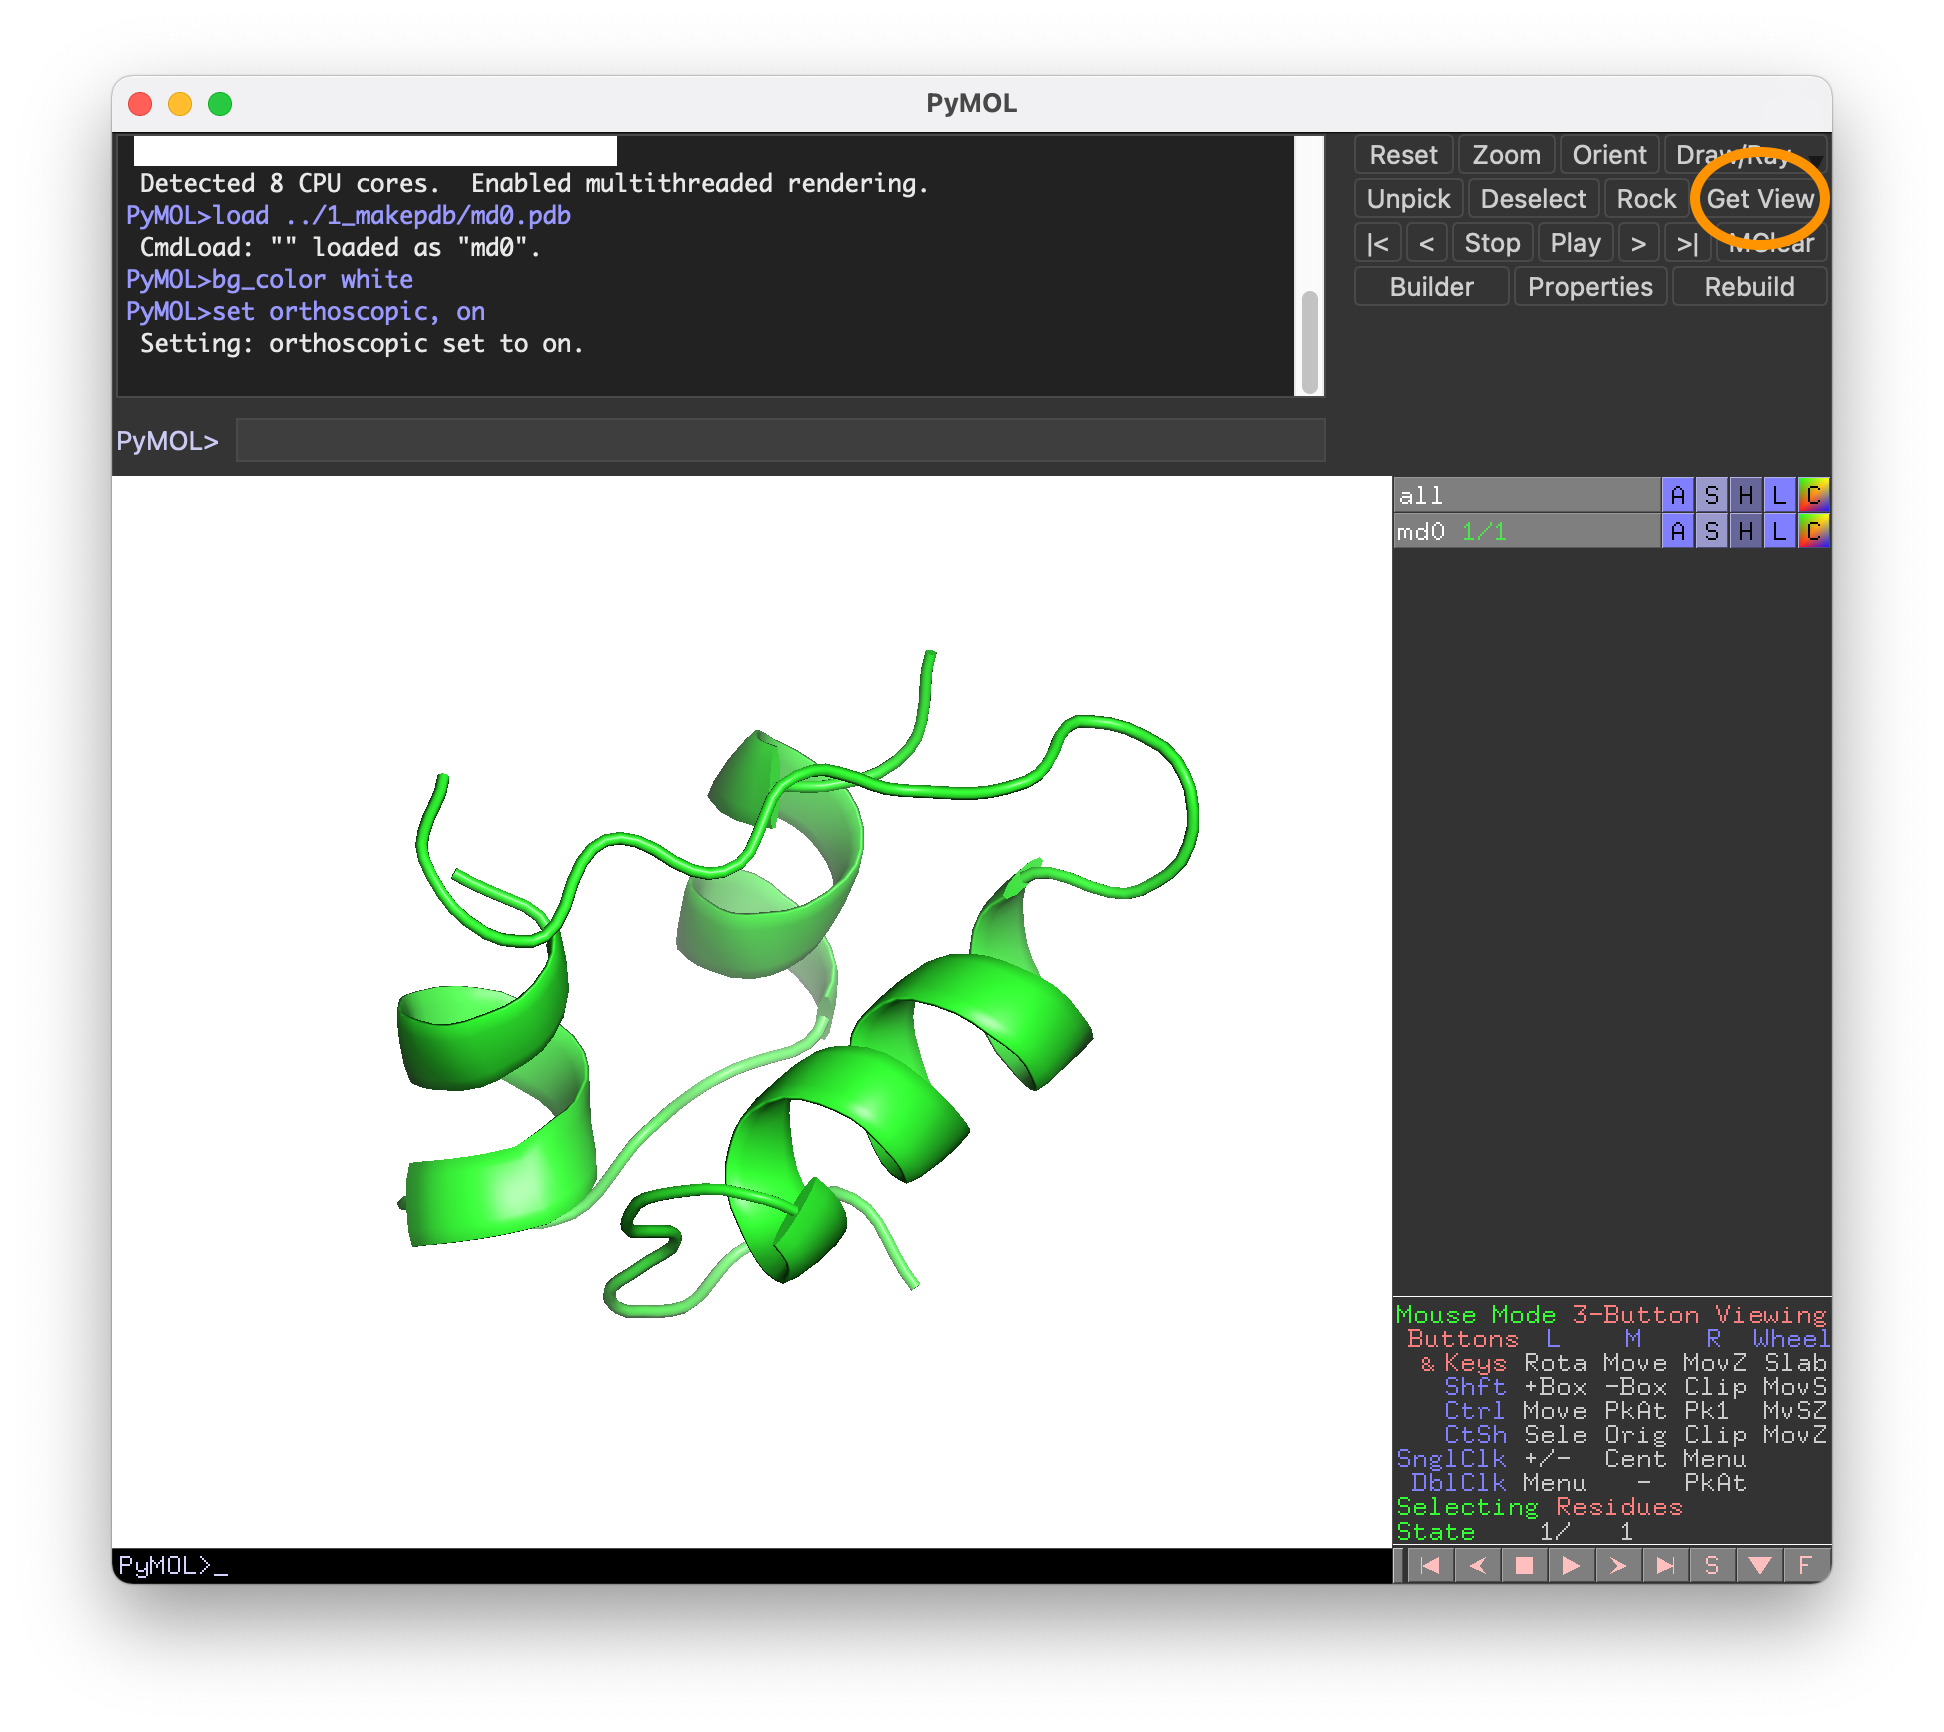Click the bottom PyMOL> prompt line

[x=751, y=1565]
